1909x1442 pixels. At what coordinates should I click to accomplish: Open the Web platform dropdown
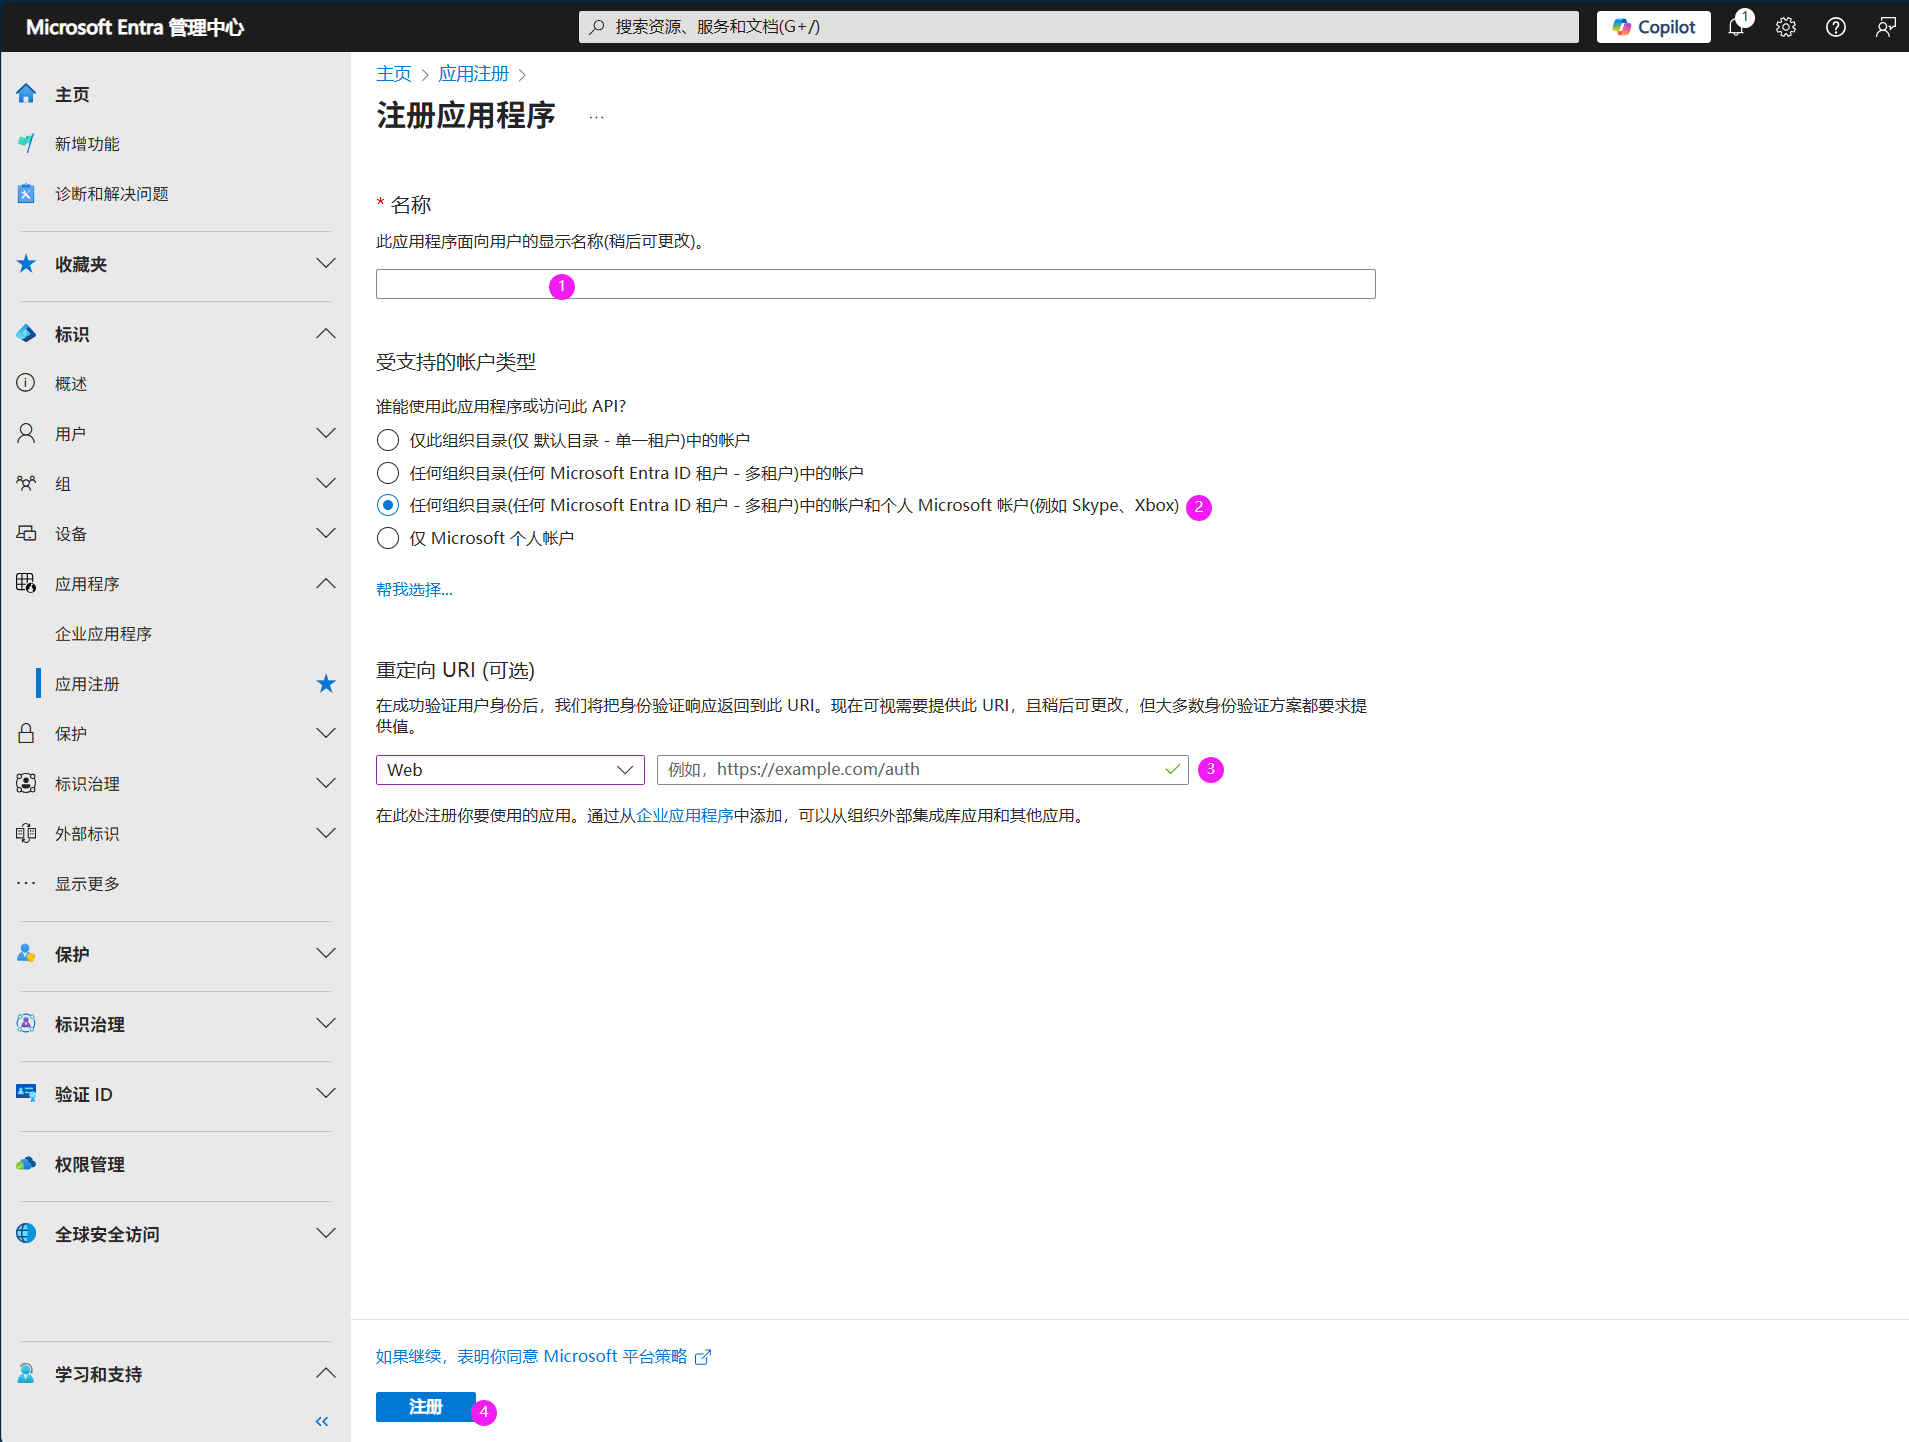click(x=510, y=770)
